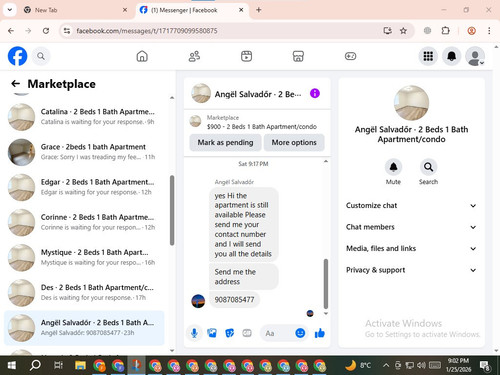Reload the page button

[x=46, y=31]
